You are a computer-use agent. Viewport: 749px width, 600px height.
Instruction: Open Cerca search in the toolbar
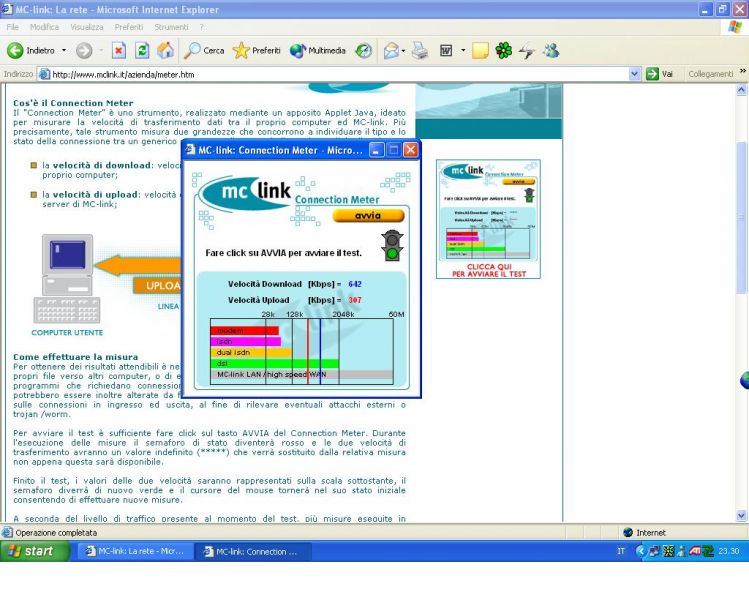click(204, 50)
